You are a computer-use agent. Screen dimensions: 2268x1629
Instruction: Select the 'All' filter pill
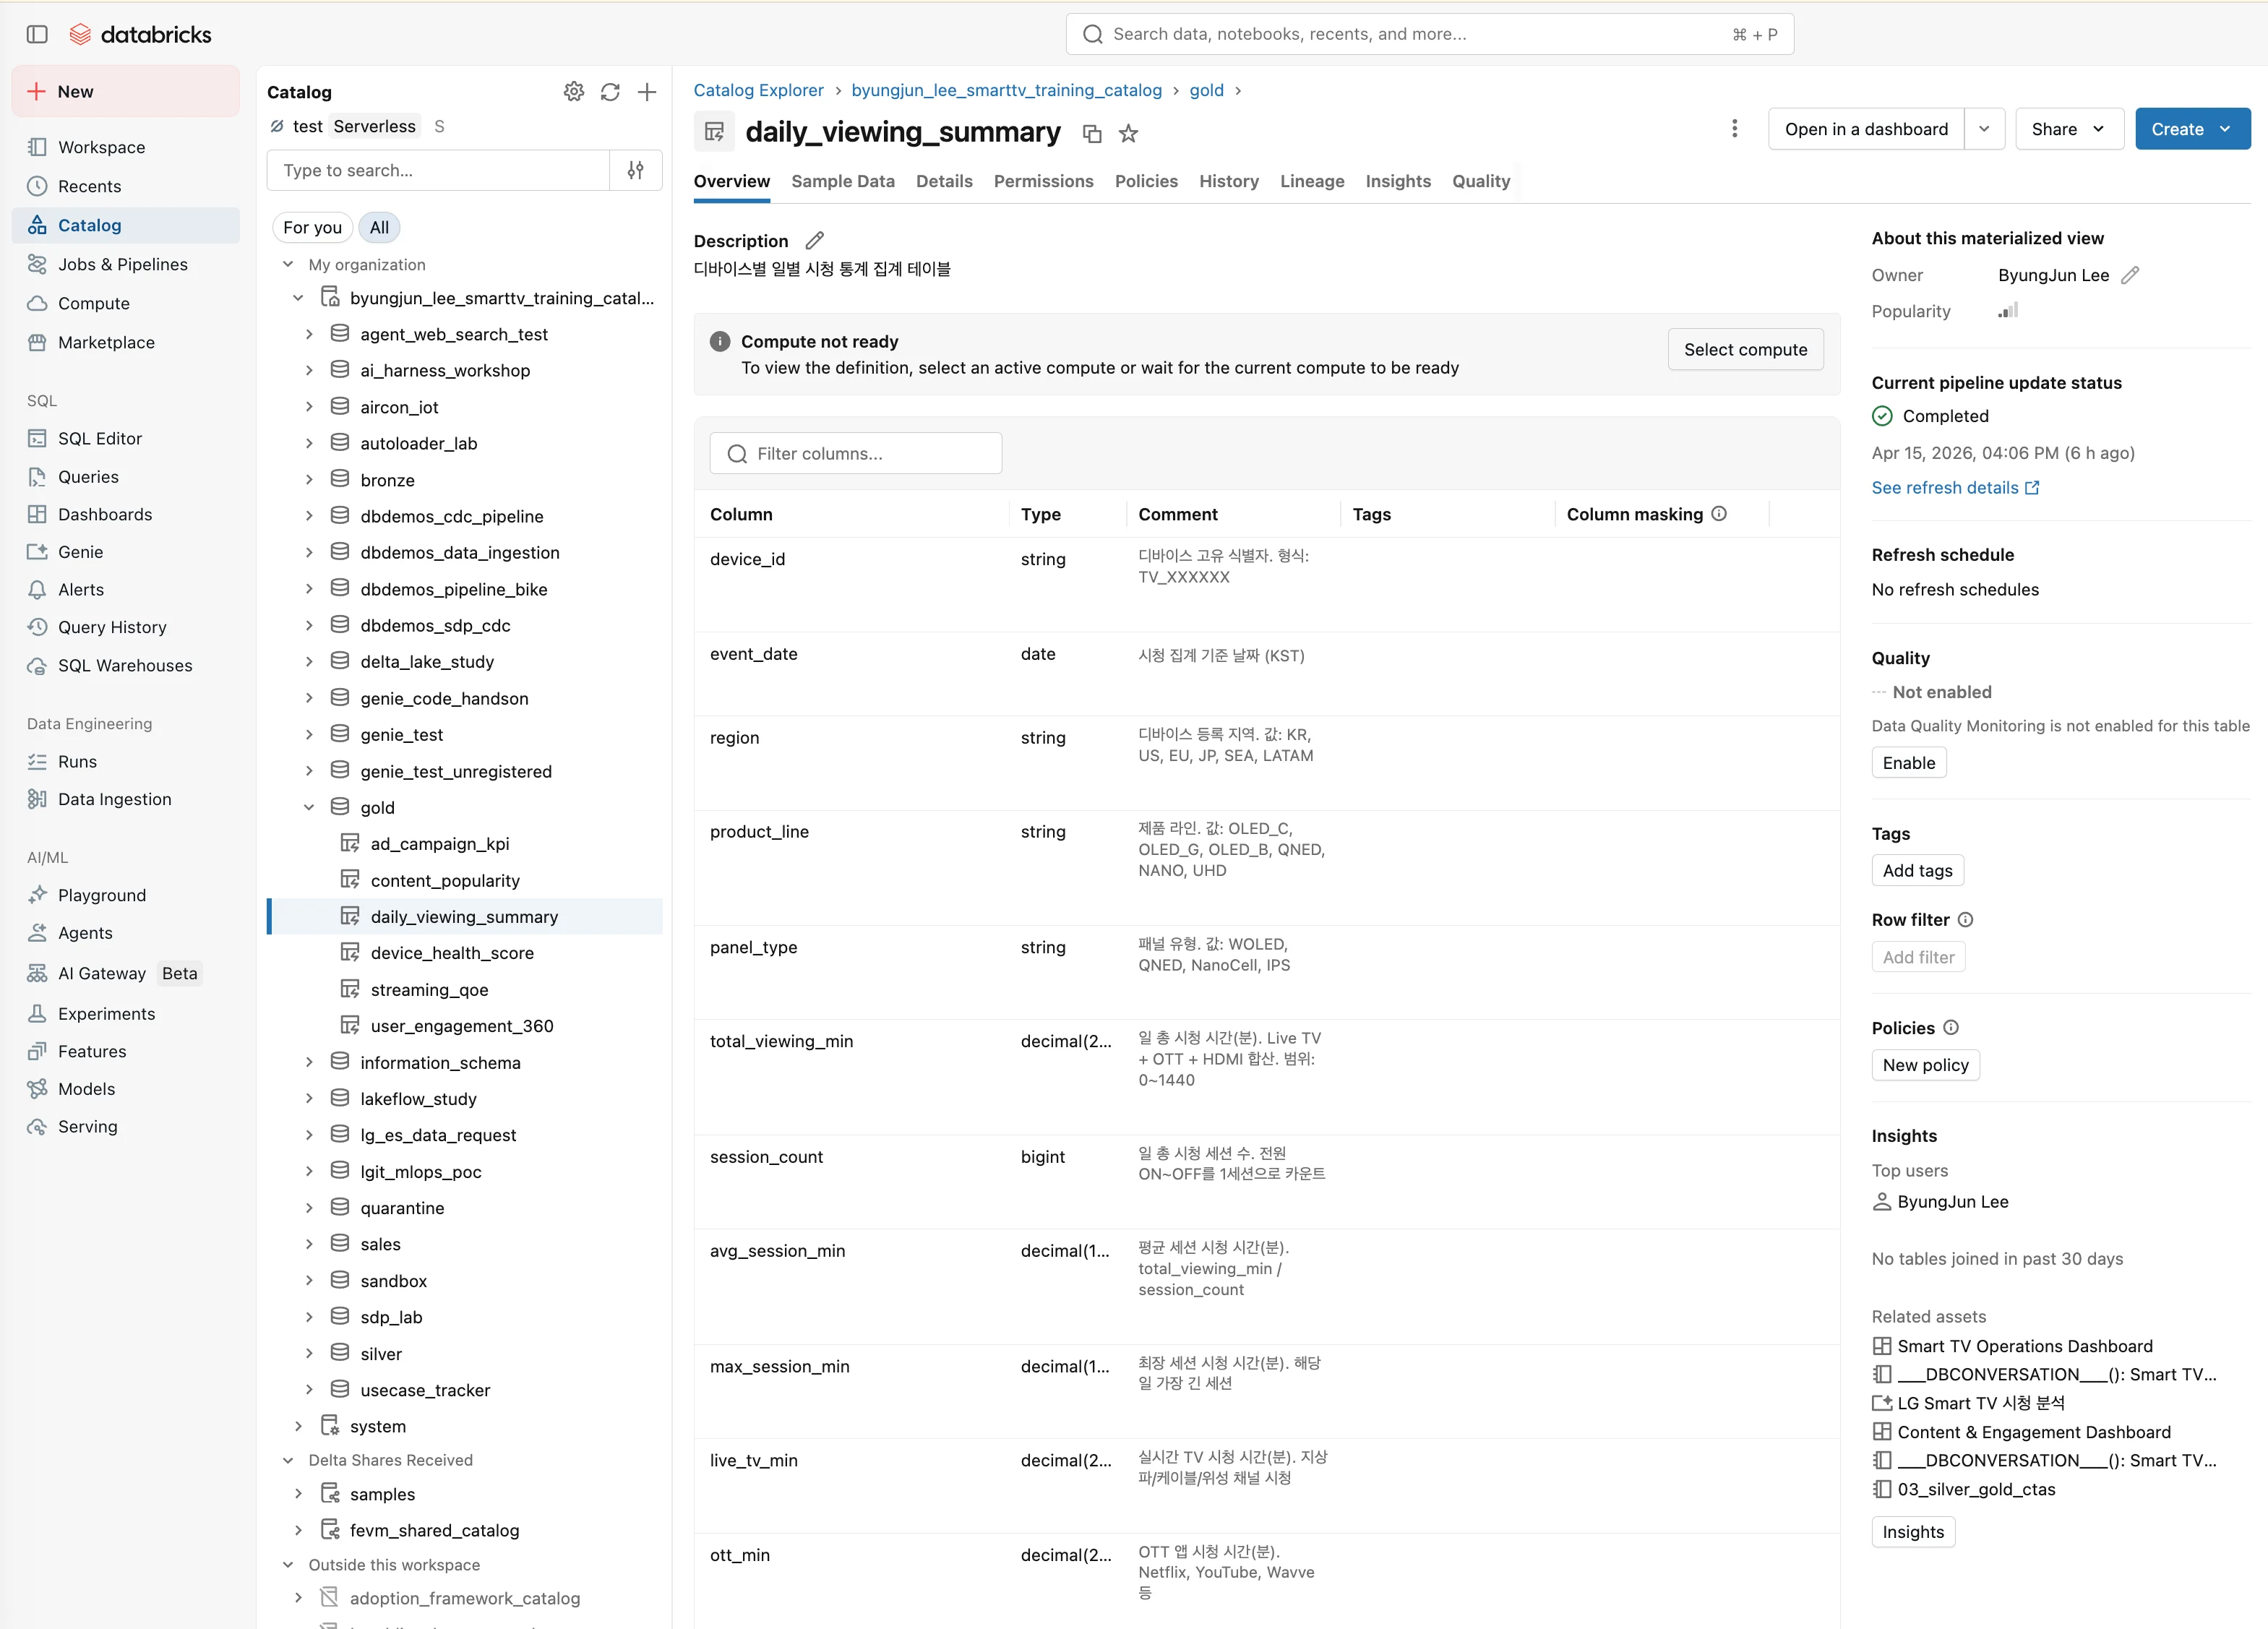[379, 227]
